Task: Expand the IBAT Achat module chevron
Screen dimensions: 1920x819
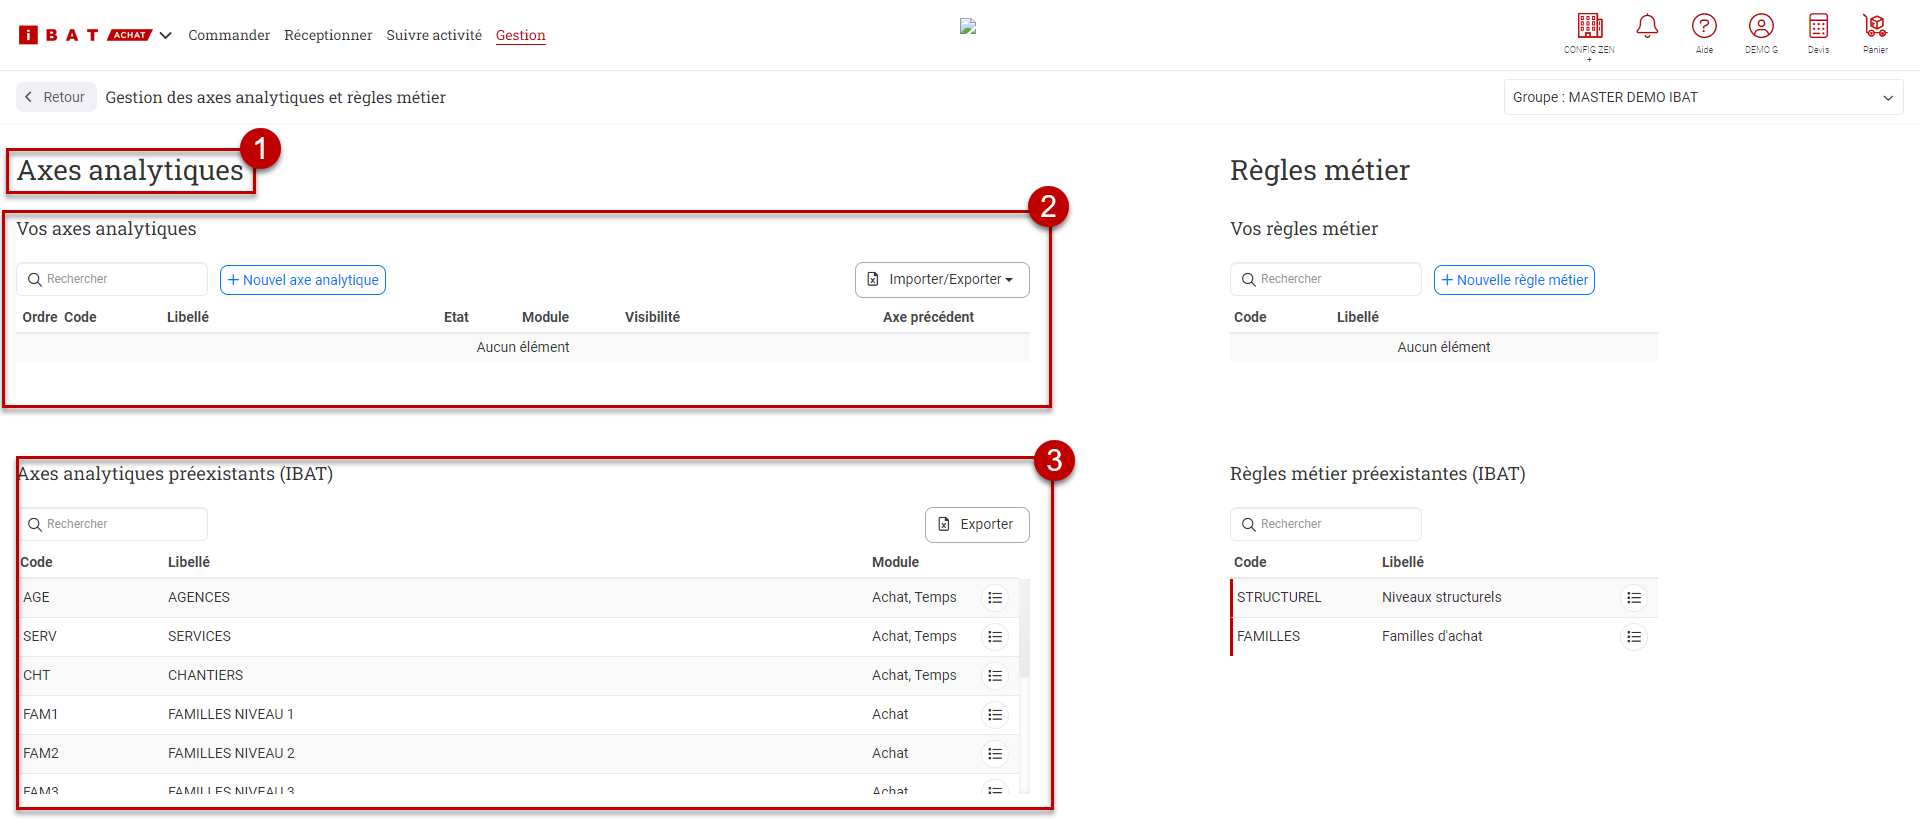Action: (x=166, y=36)
